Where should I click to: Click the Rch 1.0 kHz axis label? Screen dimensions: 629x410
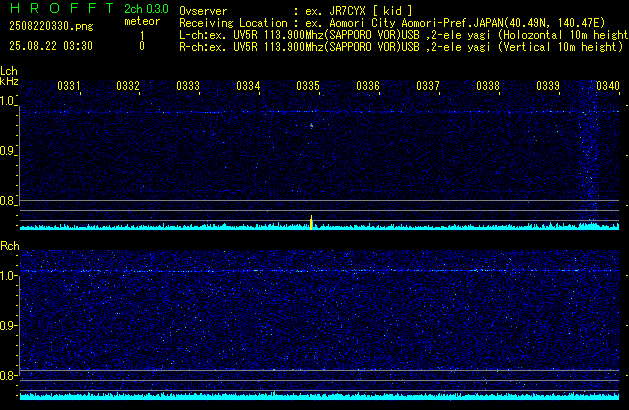click(x=8, y=276)
